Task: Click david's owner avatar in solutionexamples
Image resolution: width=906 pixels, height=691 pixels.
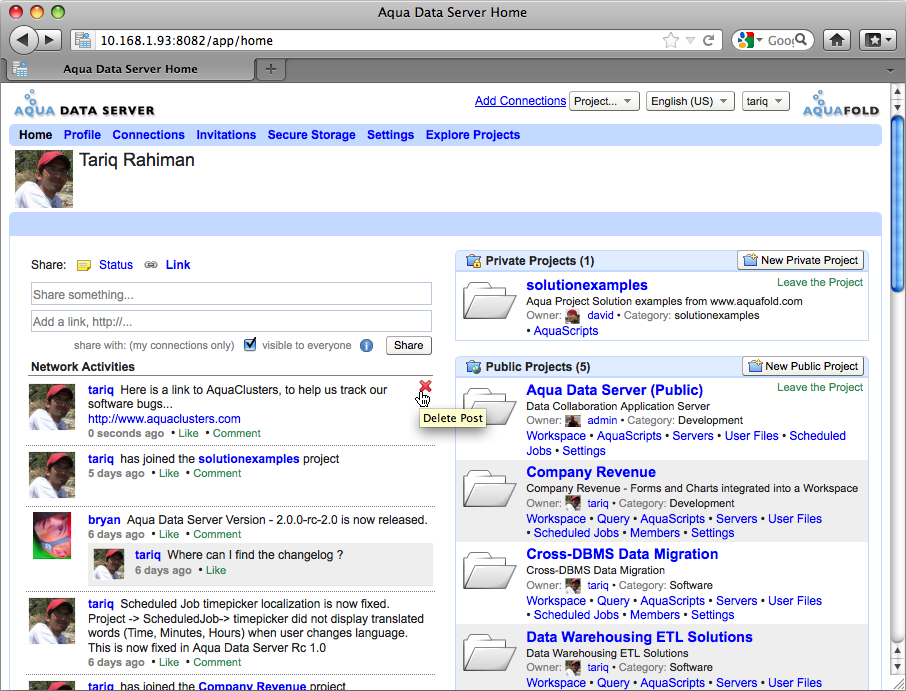Action: (x=573, y=315)
